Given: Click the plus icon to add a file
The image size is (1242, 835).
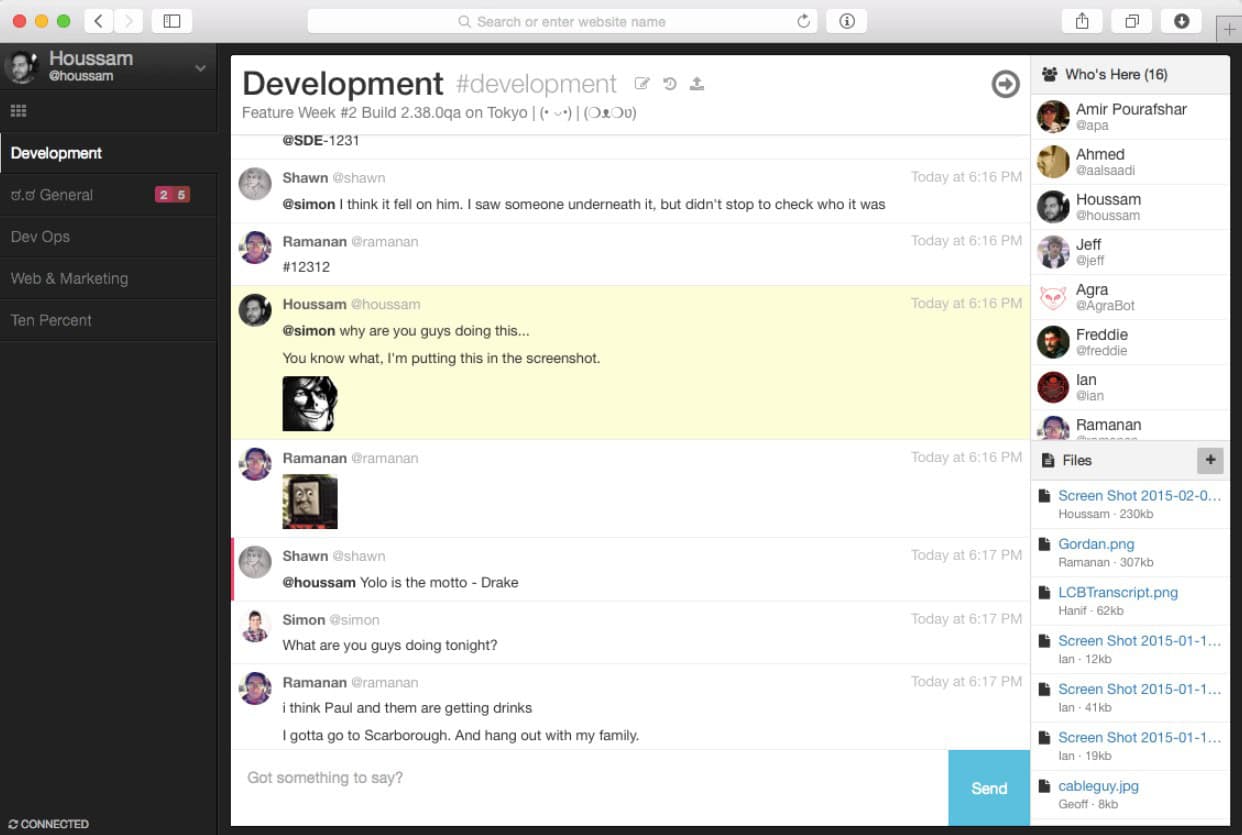Looking at the screenshot, I should (1210, 460).
